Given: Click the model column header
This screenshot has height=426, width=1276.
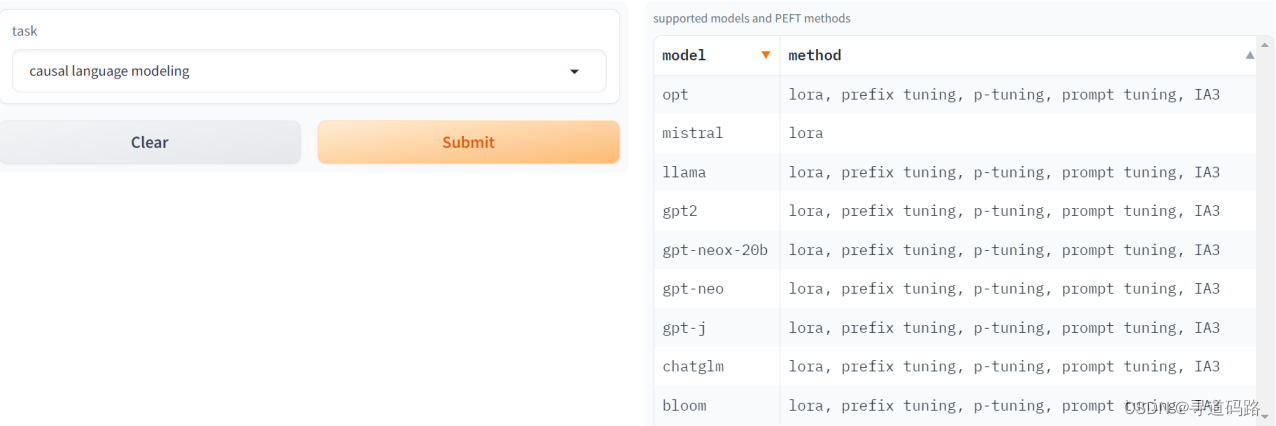Looking at the screenshot, I should [717, 55].
